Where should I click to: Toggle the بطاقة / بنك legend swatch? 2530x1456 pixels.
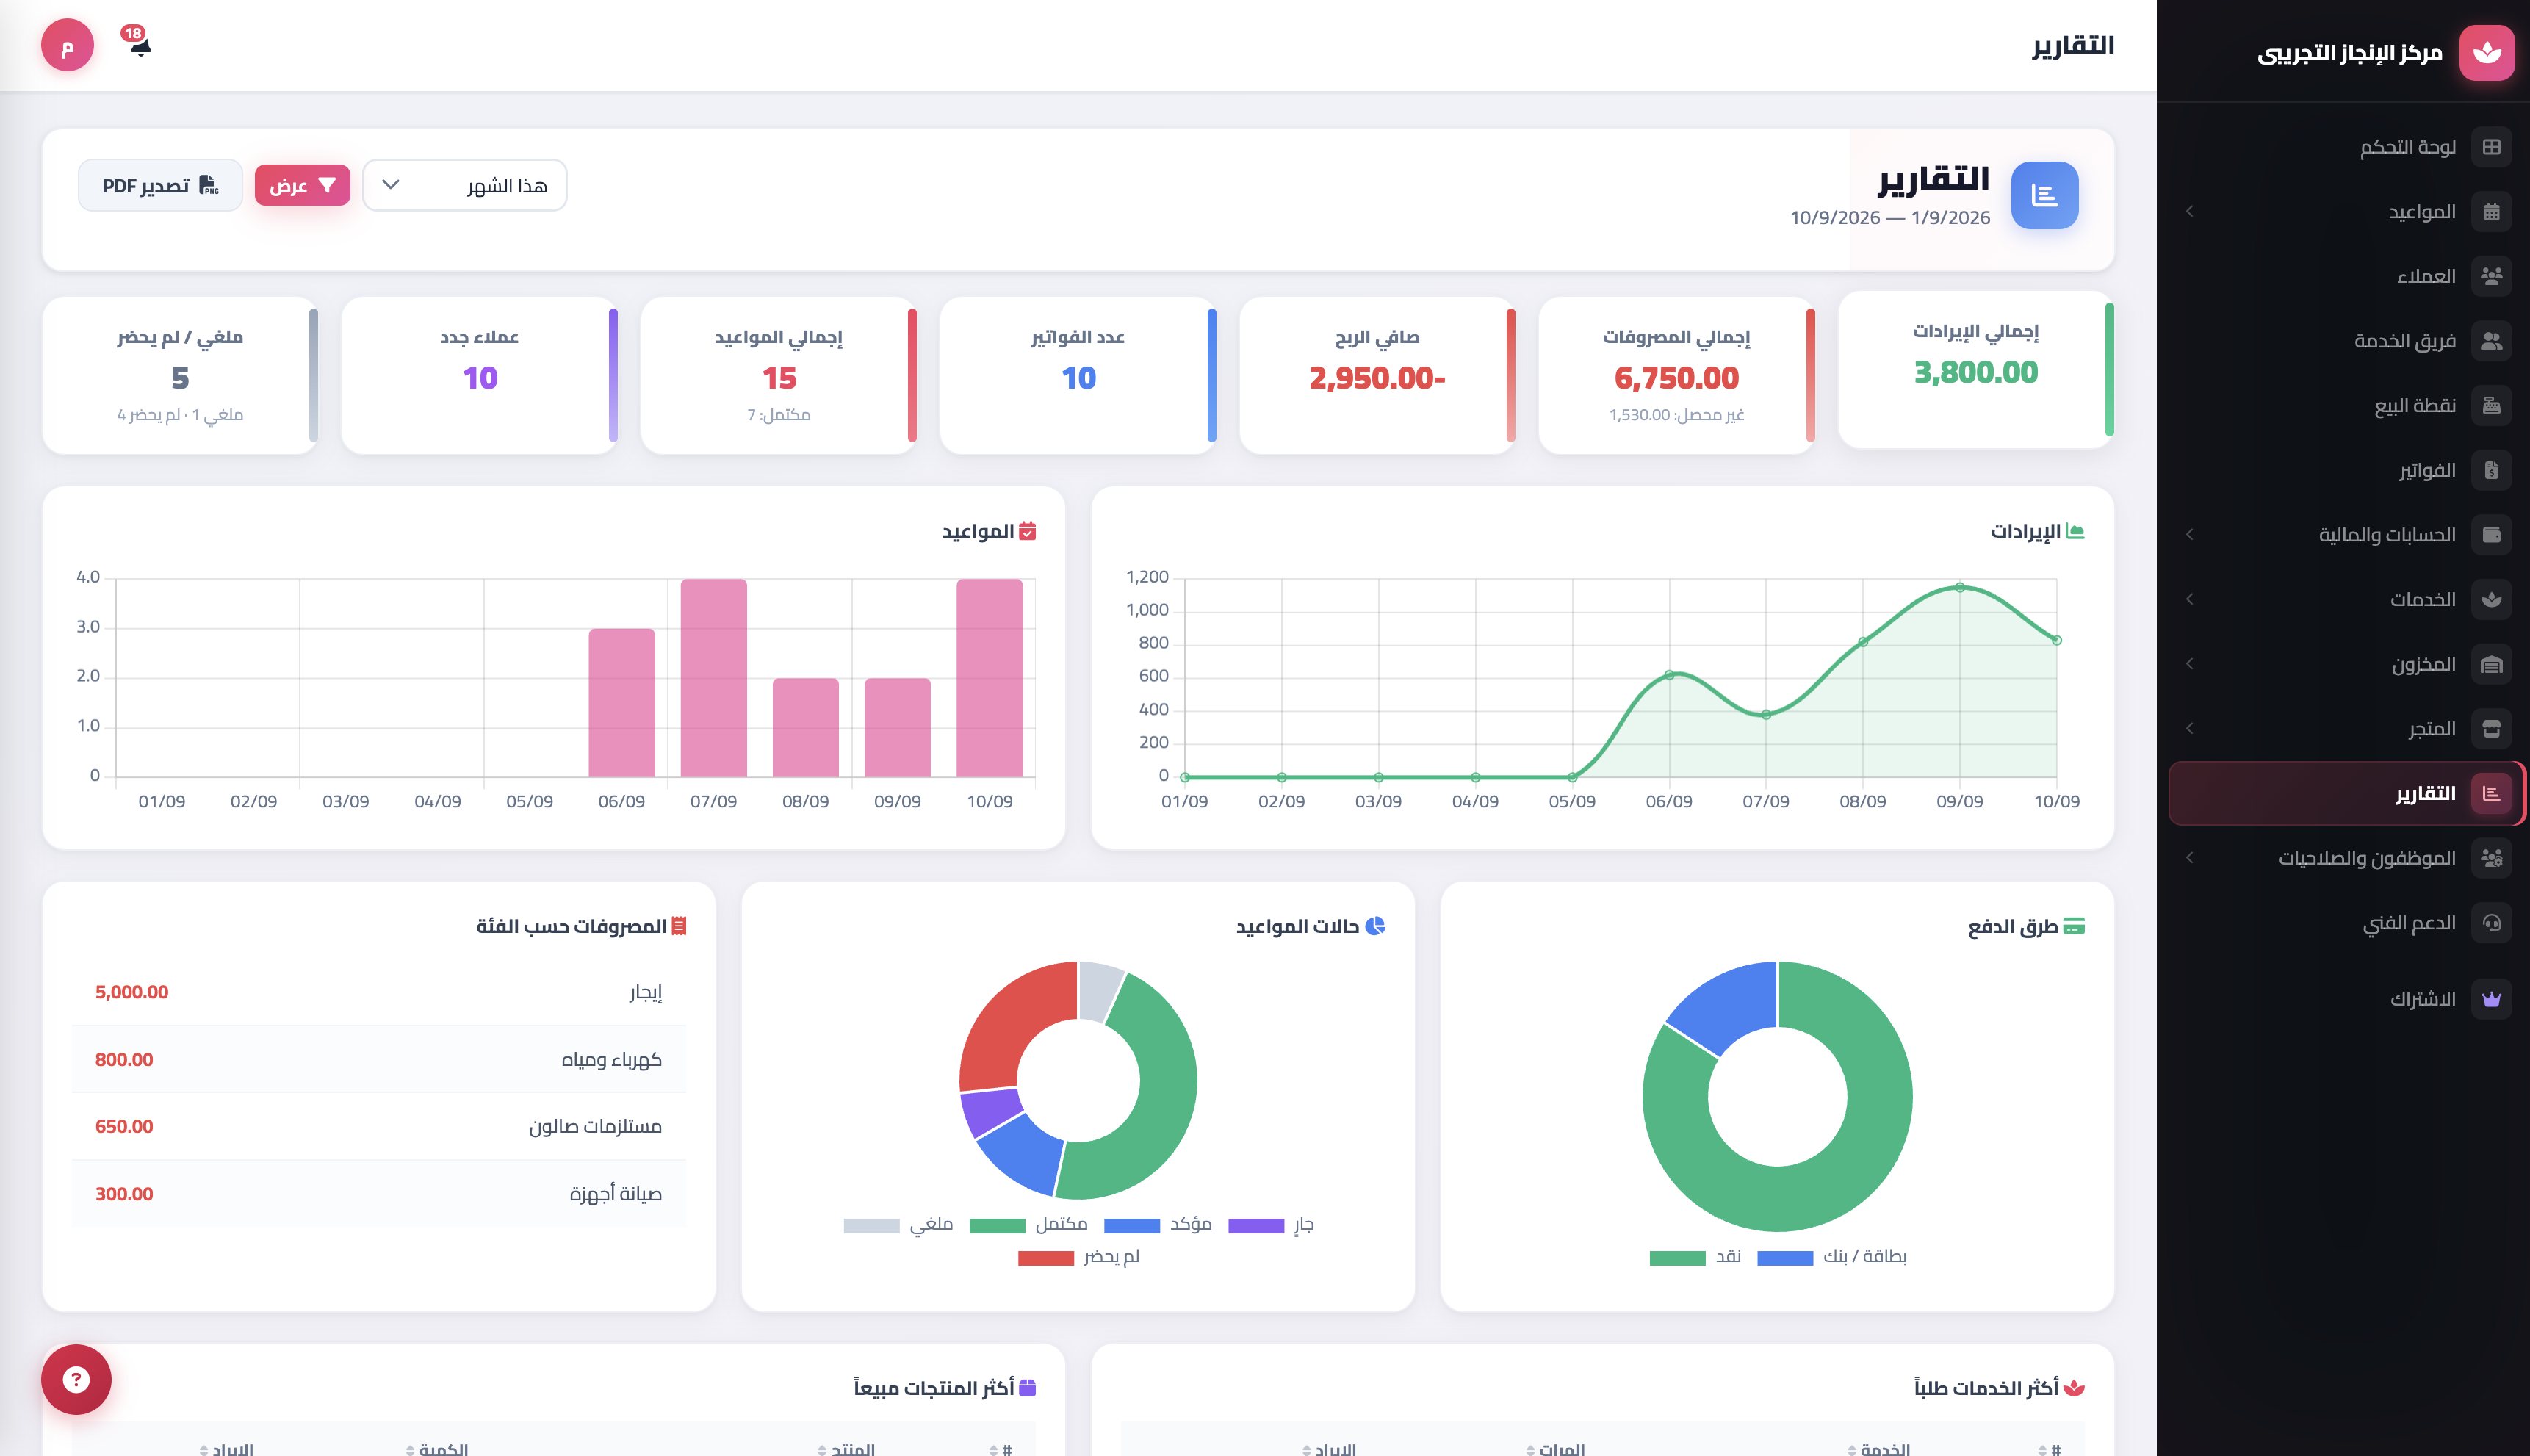click(1784, 1257)
